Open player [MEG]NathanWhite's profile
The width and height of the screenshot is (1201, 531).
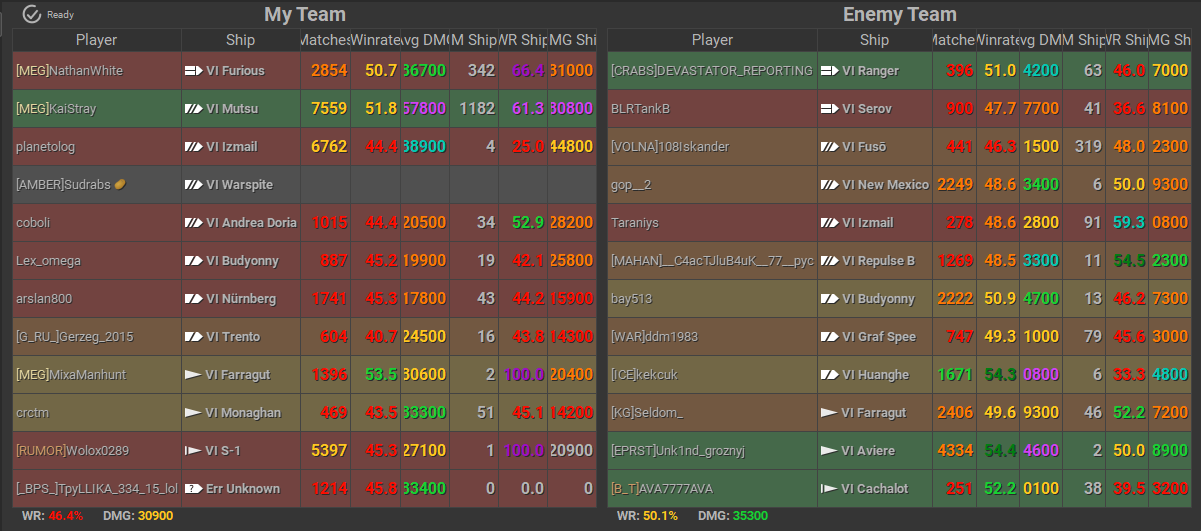(x=69, y=71)
